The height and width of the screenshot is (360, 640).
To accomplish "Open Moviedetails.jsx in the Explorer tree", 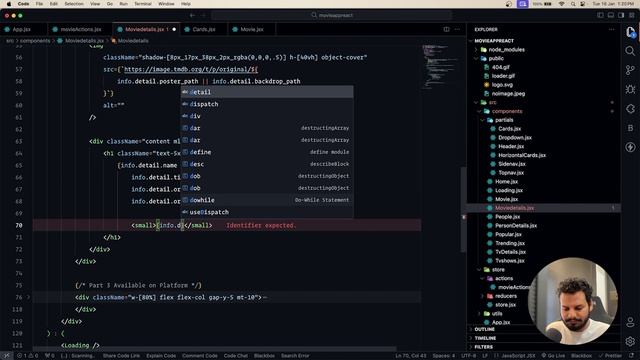I will (513, 208).
